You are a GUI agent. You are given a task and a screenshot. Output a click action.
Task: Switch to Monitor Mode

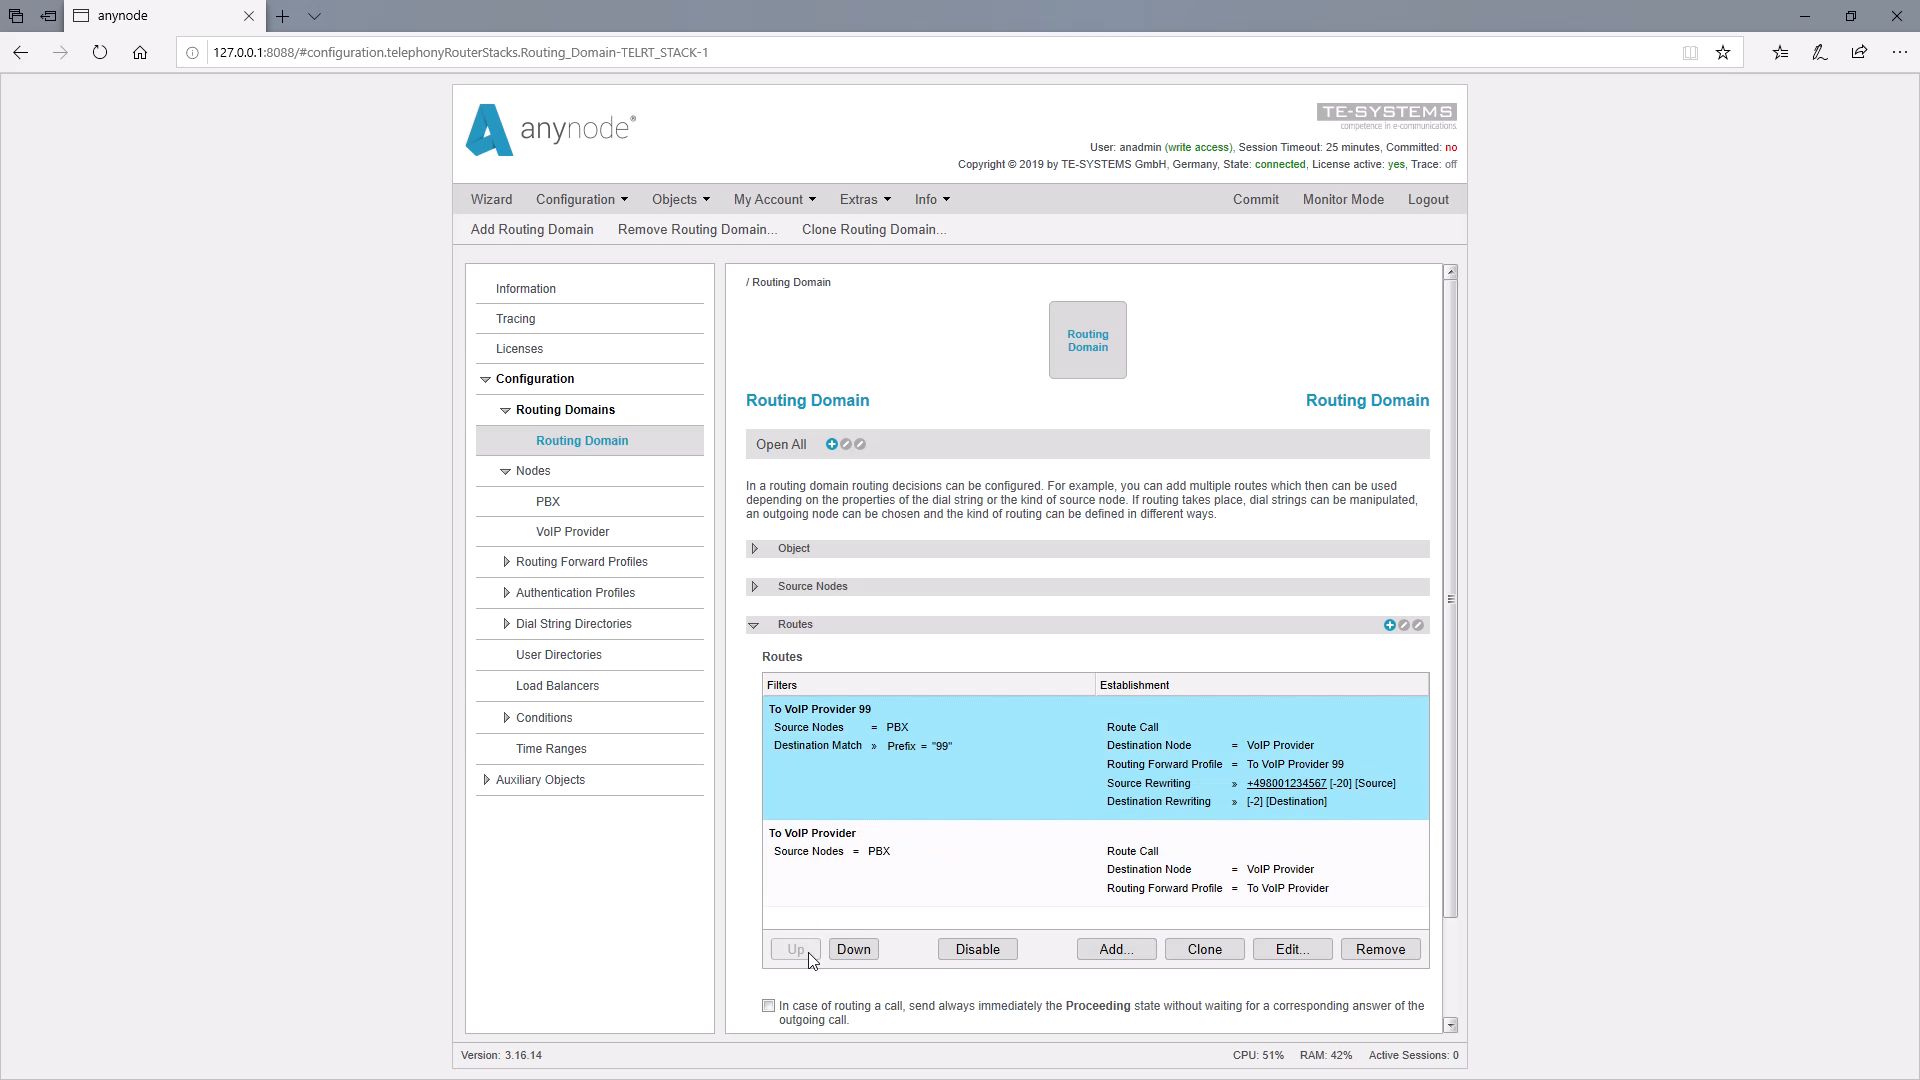tap(1343, 199)
